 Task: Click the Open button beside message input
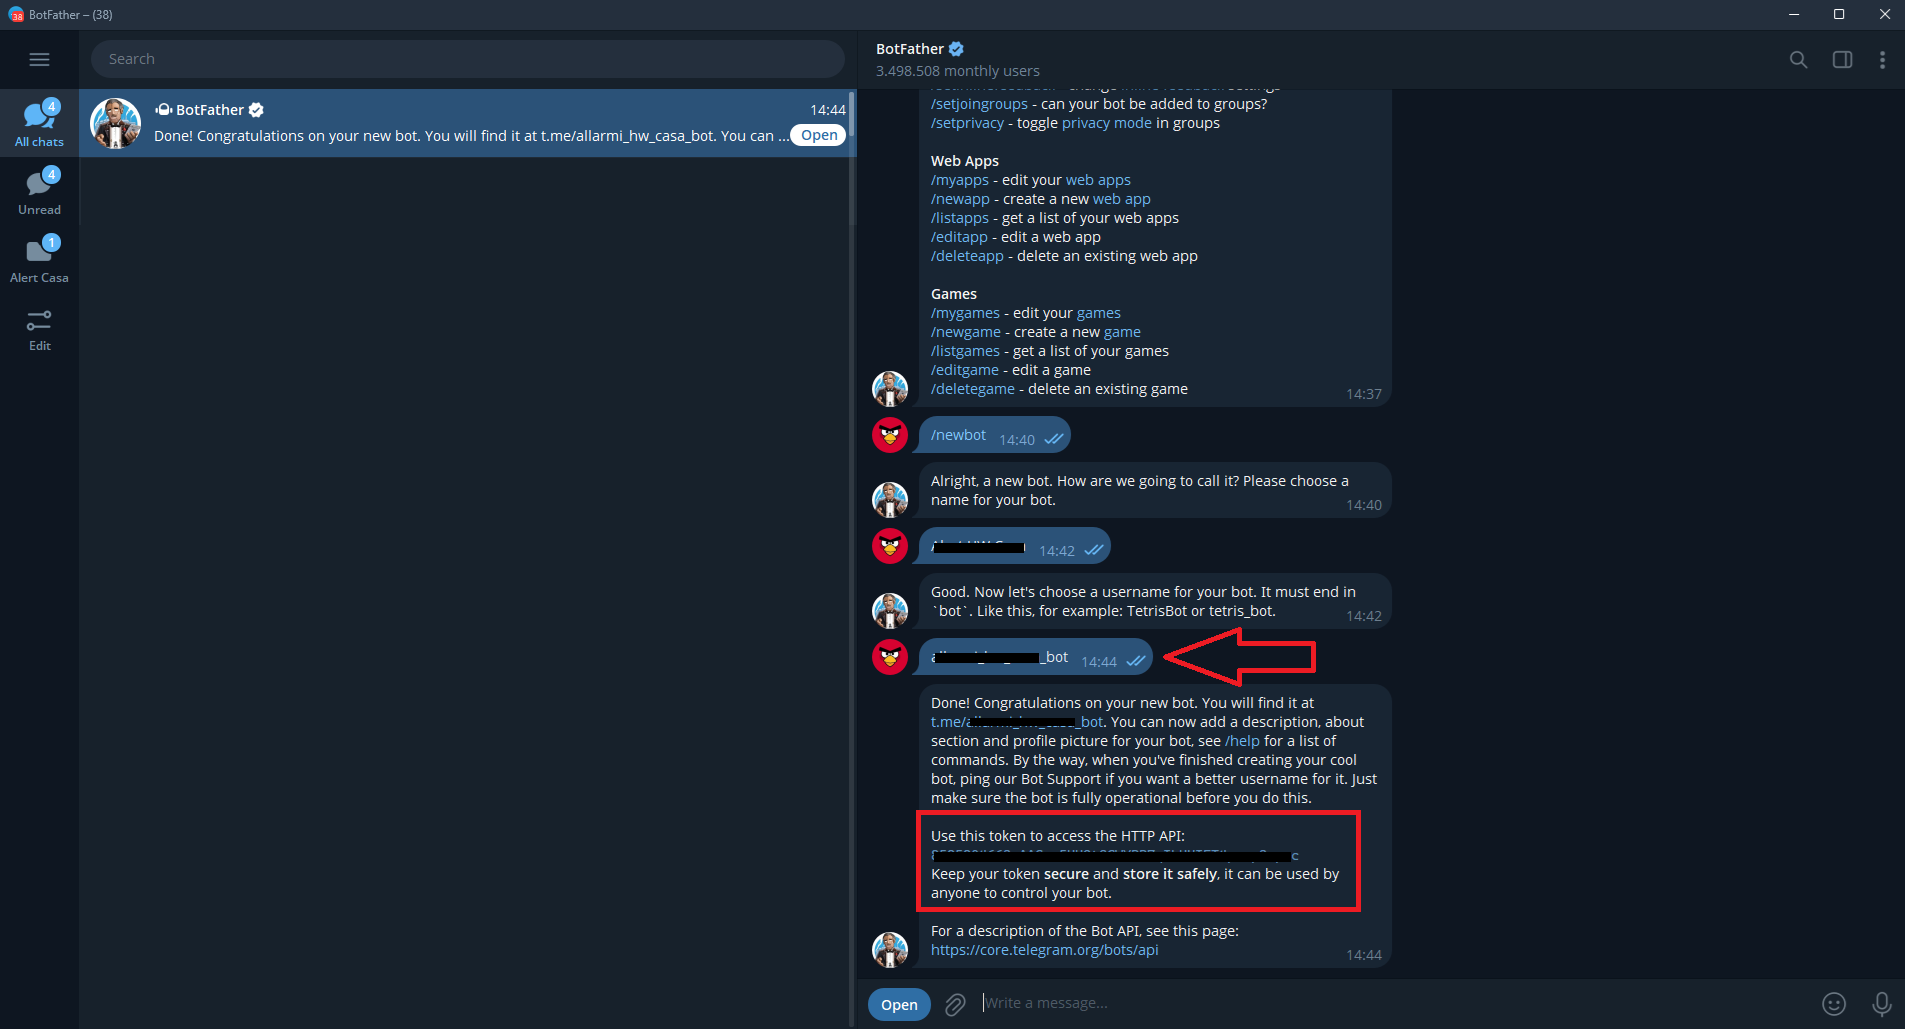[x=899, y=1005]
